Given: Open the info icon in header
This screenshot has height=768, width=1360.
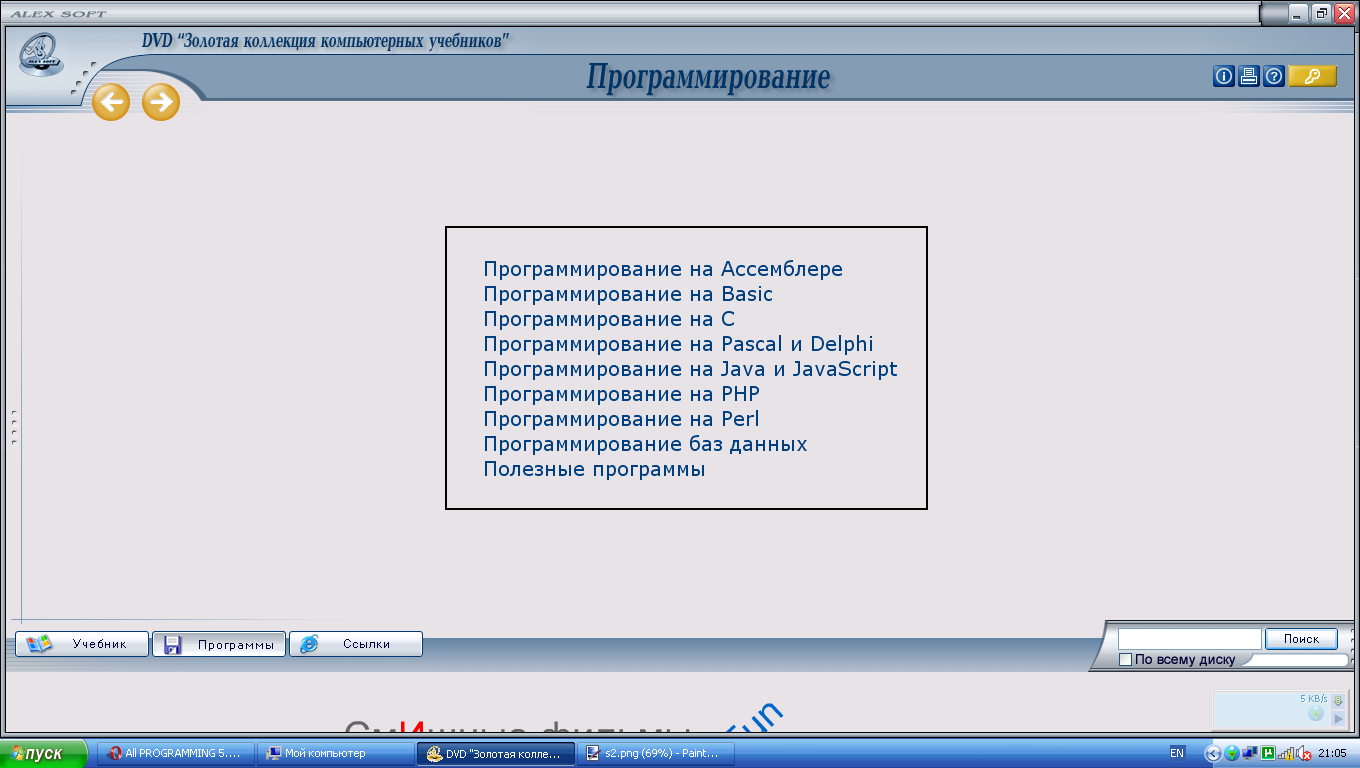Looking at the screenshot, I should [x=1223, y=77].
